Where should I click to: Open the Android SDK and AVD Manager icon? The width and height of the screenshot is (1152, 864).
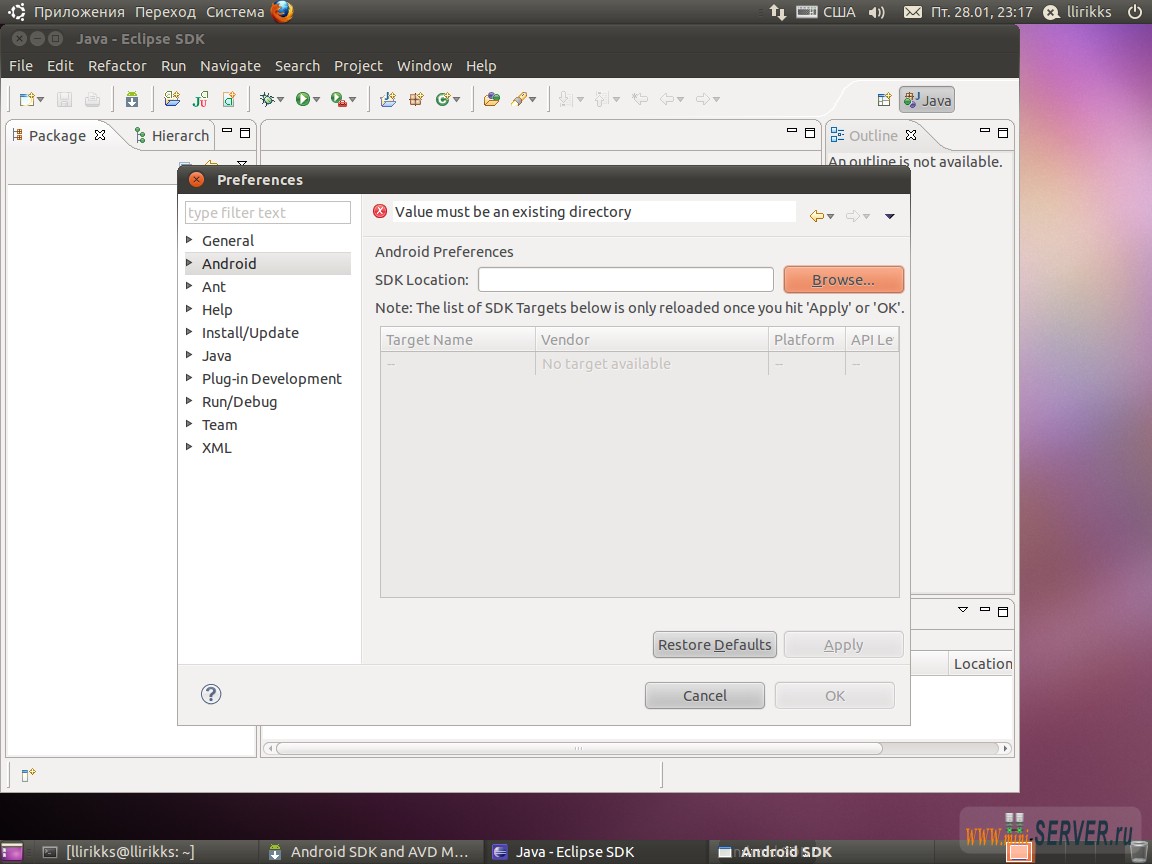pos(132,99)
